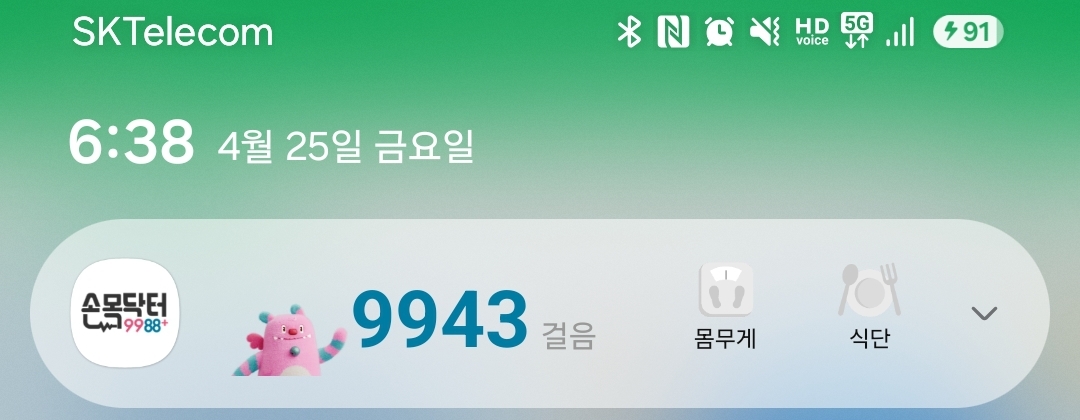This screenshot has width=1080, height=420.
Task: Open the weight scale icon
Action: (726, 290)
